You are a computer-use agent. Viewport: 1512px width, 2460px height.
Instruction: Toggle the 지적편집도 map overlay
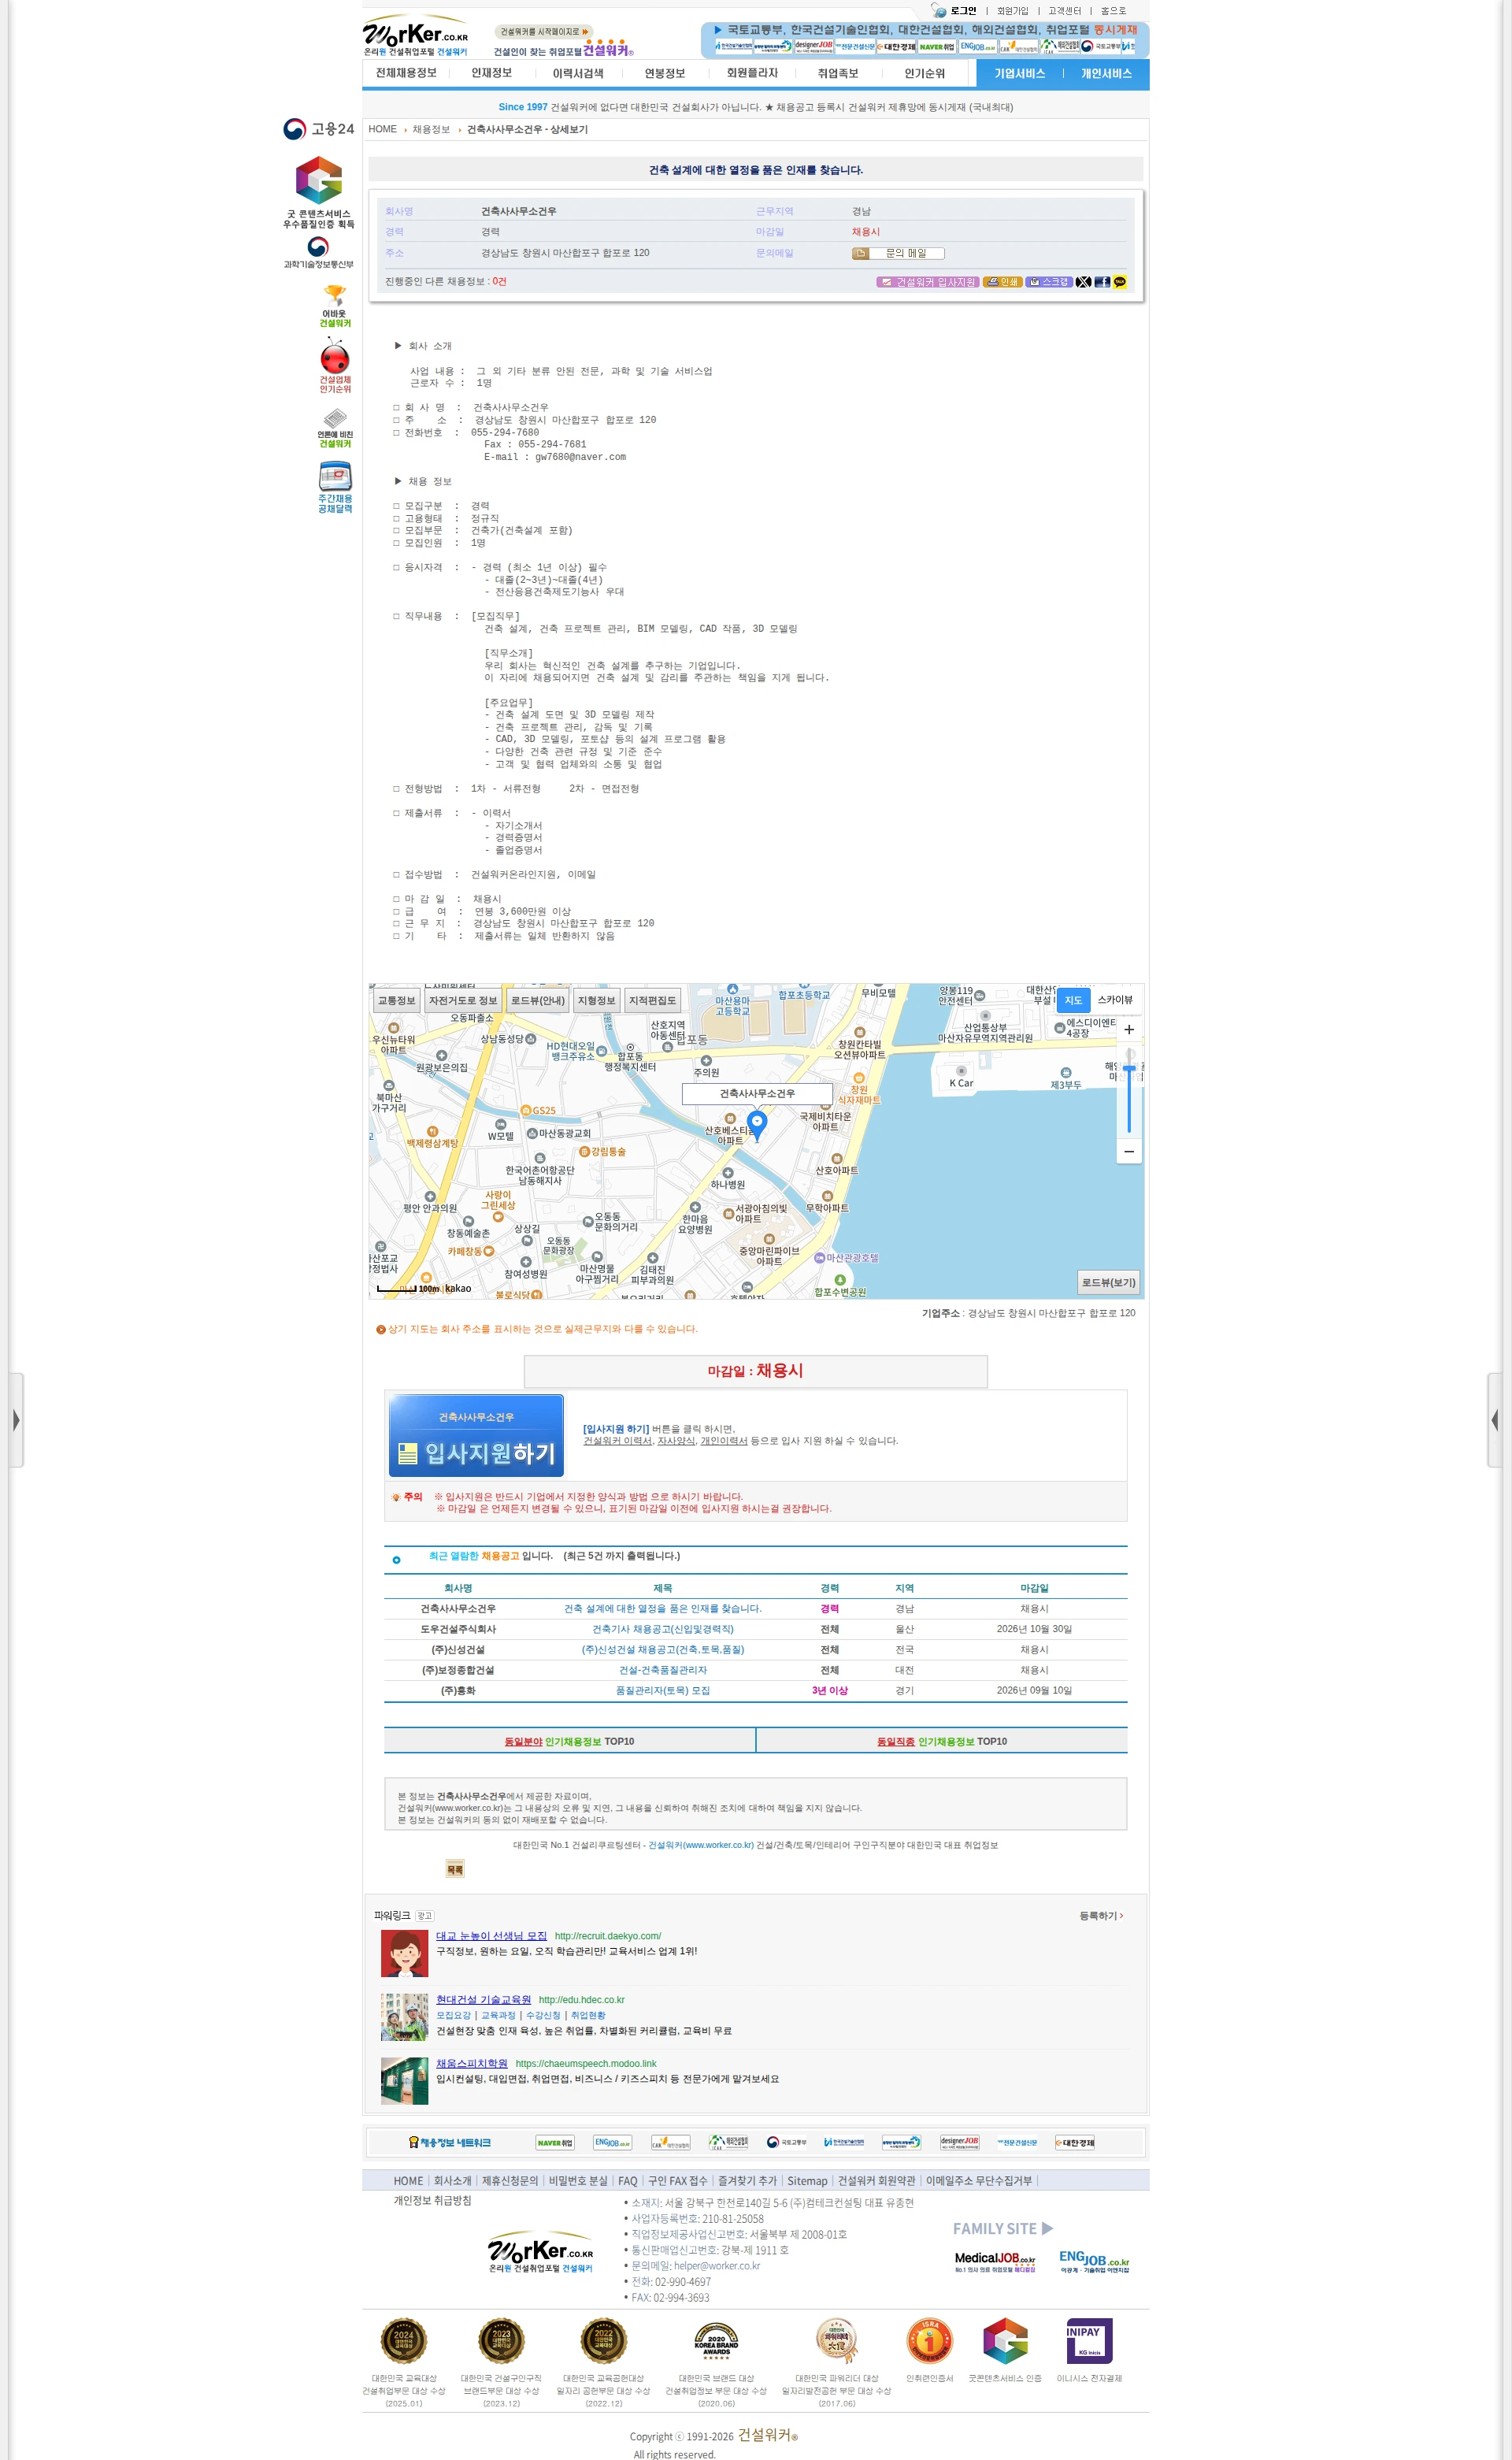click(652, 1000)
